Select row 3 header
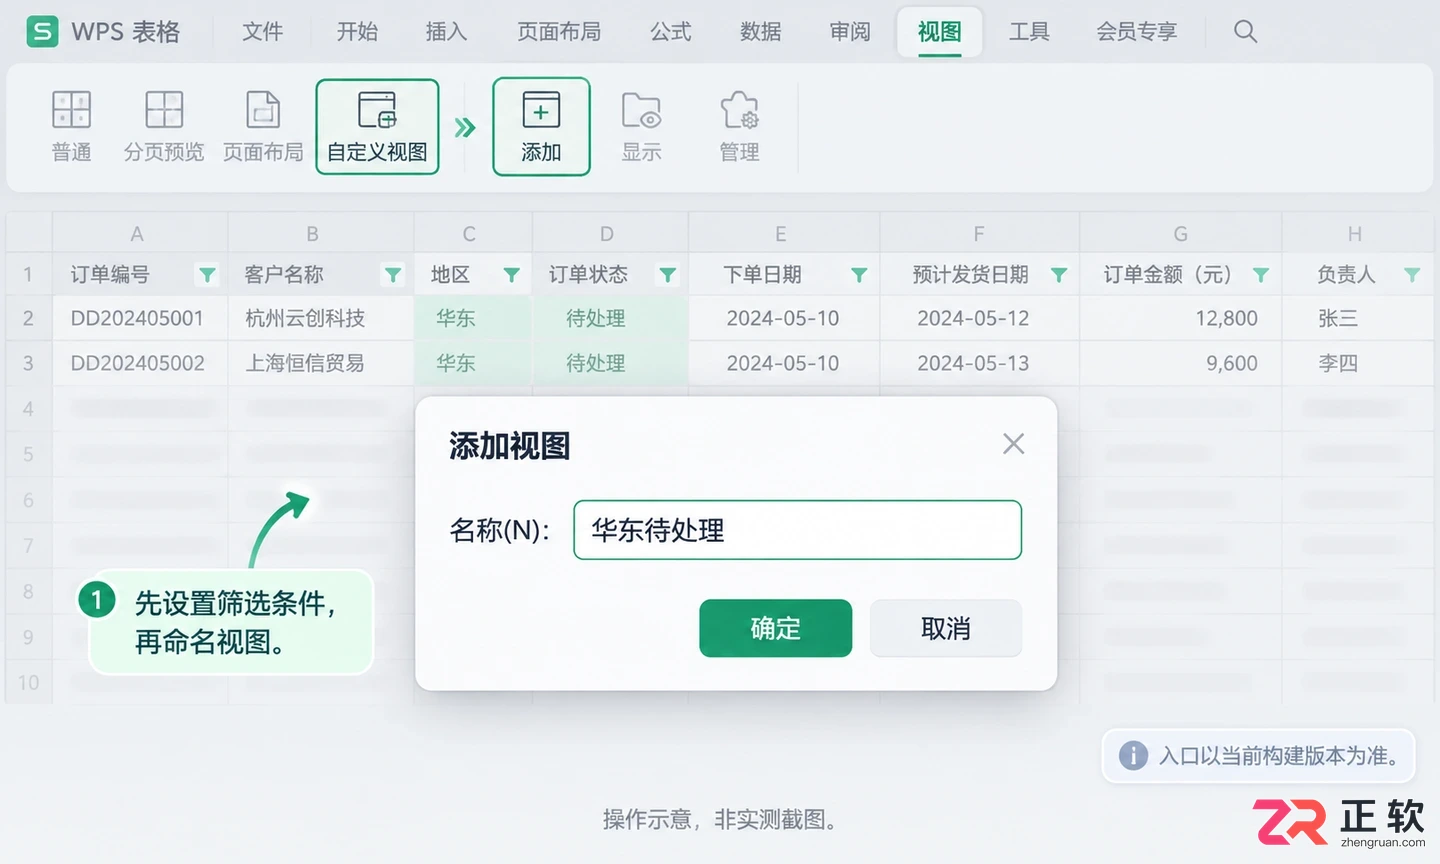The image size is (1440, 864). point(28,363)
